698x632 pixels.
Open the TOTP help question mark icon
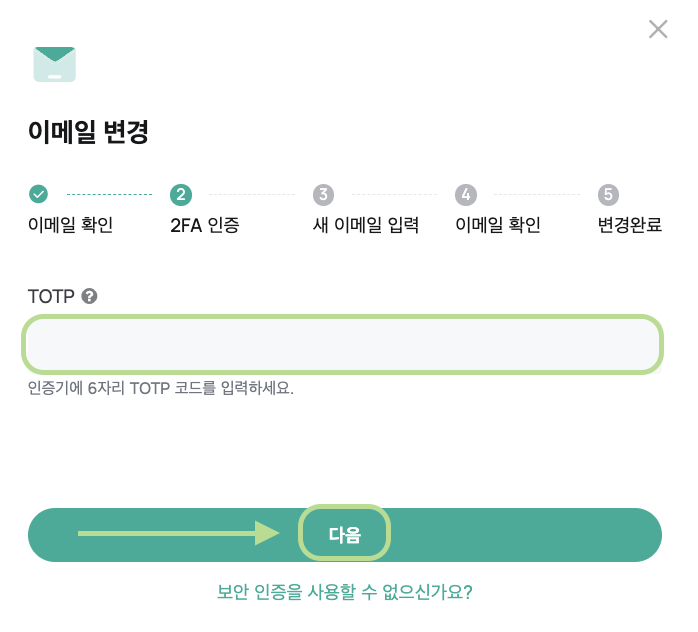point(89,296)
